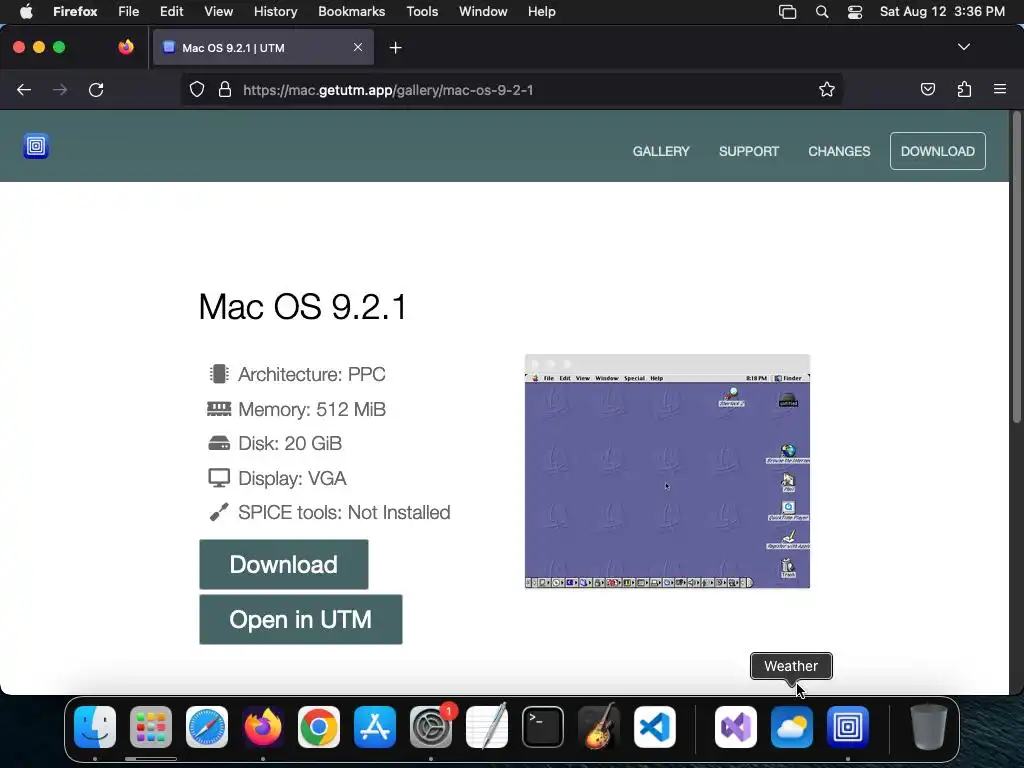Screen dimensions: 1024x768
Task: Click the Open in UTM button
Action: pos(301,619)
